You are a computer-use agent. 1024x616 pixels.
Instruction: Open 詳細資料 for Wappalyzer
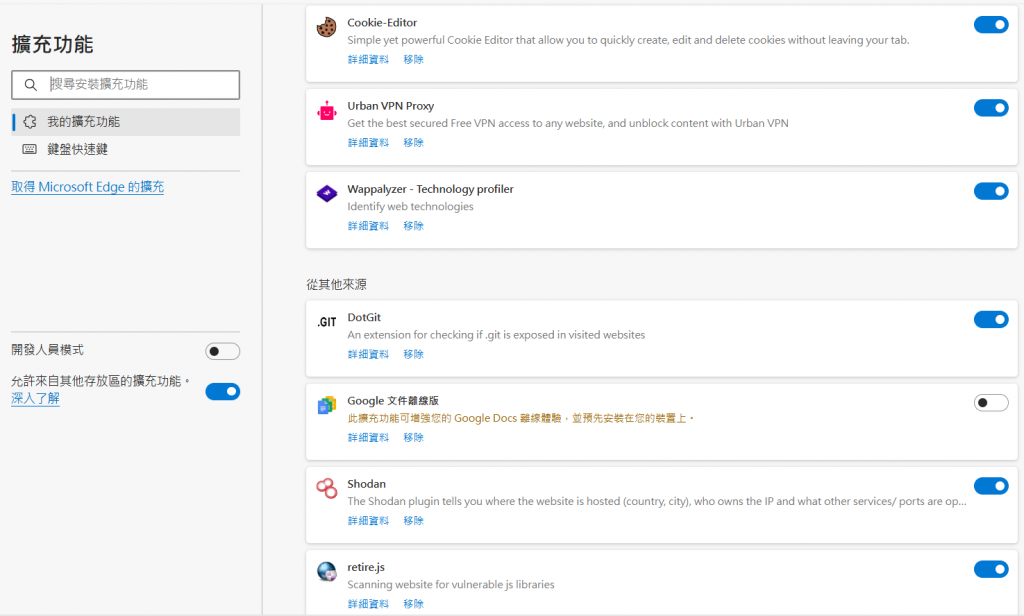click(368, 226)
